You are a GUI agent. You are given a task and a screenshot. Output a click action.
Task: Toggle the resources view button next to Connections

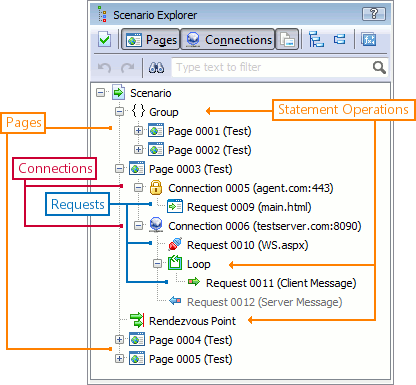(x=287, y=40)
